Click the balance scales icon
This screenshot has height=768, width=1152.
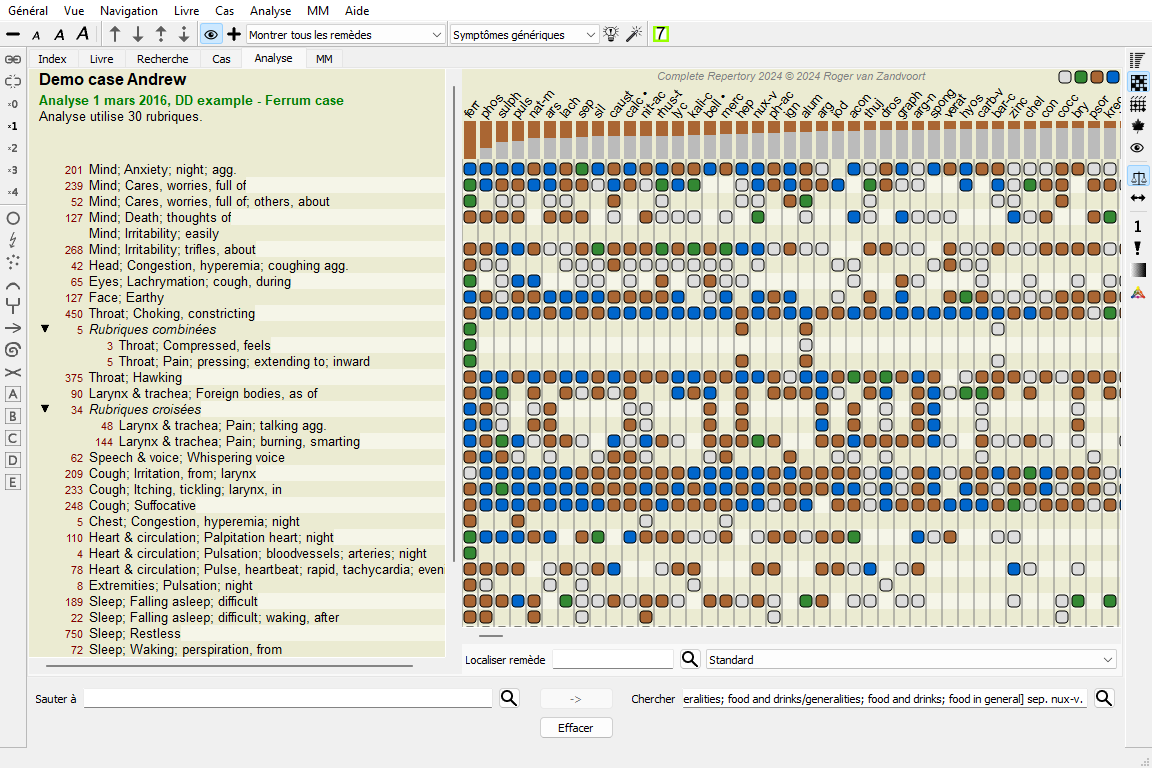[1137, 177]
